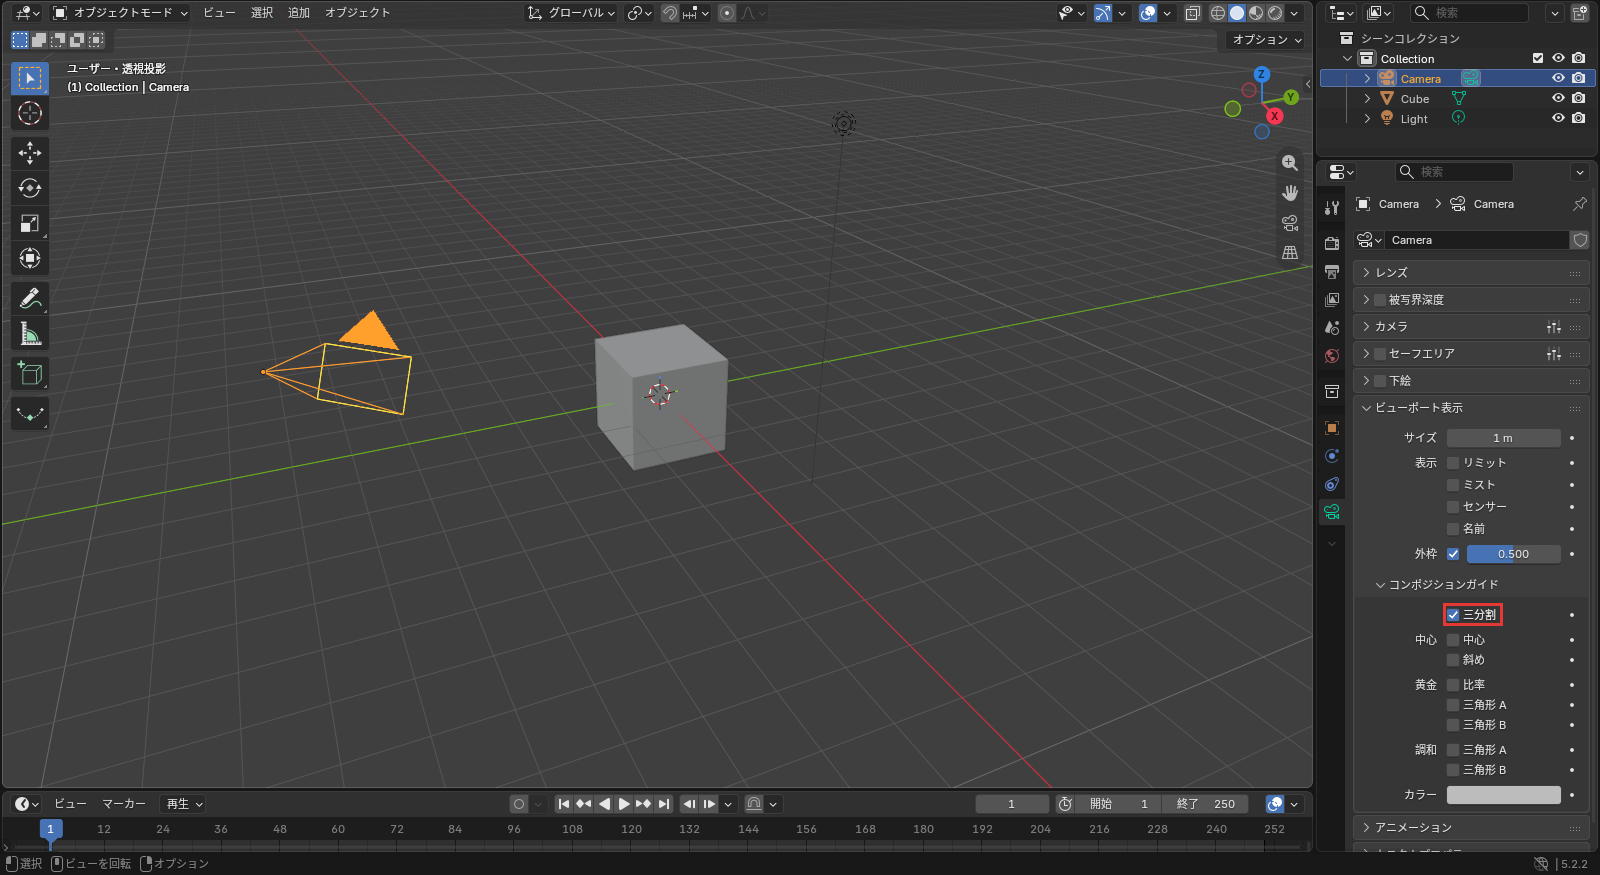The image size is (1600, 875).
Task: Activate the Move tool
Action: click(x=30, y=153)
